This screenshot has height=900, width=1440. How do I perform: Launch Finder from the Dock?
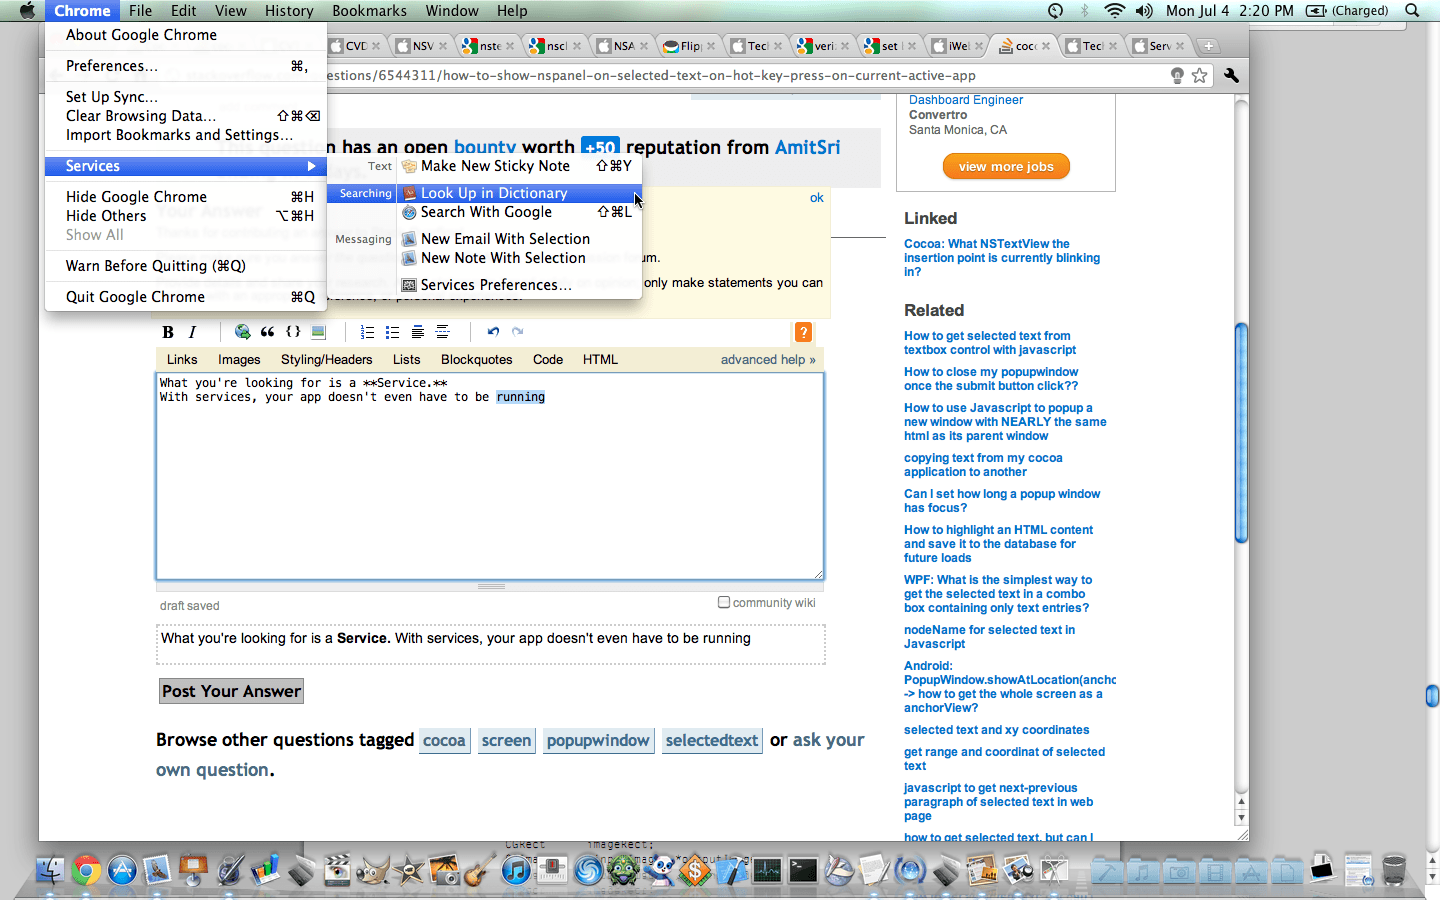click(x=50, y=870)
